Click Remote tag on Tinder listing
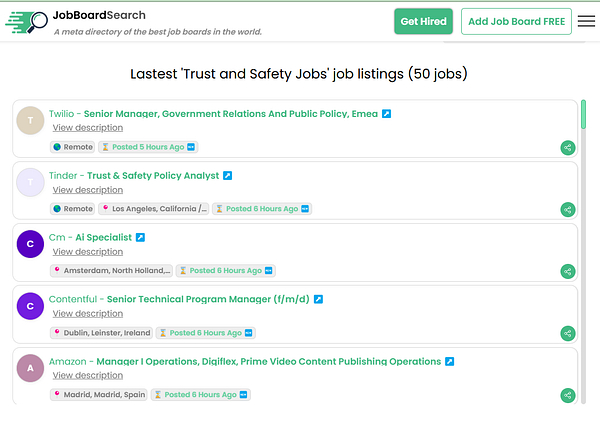The image size is (600, 441). [73, 209]
